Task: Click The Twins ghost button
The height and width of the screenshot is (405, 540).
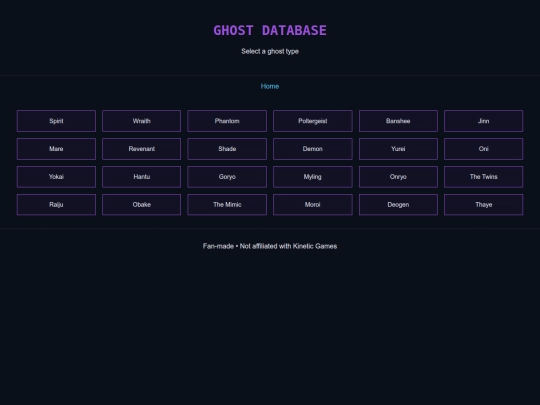Action: (x=484, y=177)
